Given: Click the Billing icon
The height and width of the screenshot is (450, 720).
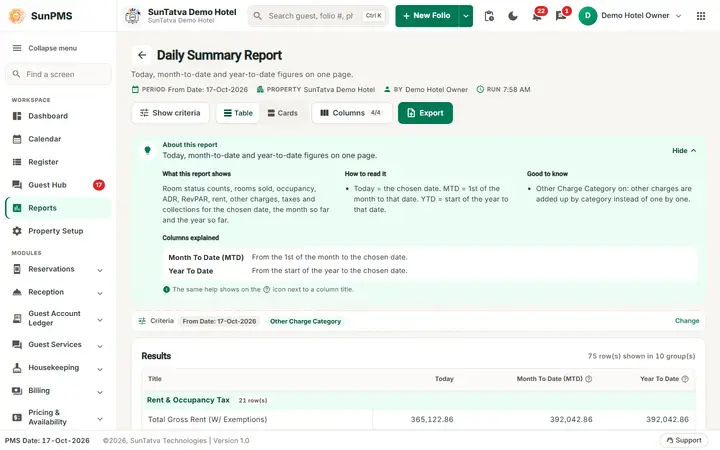Looking at the screenshot, I should tap(17, 390).
